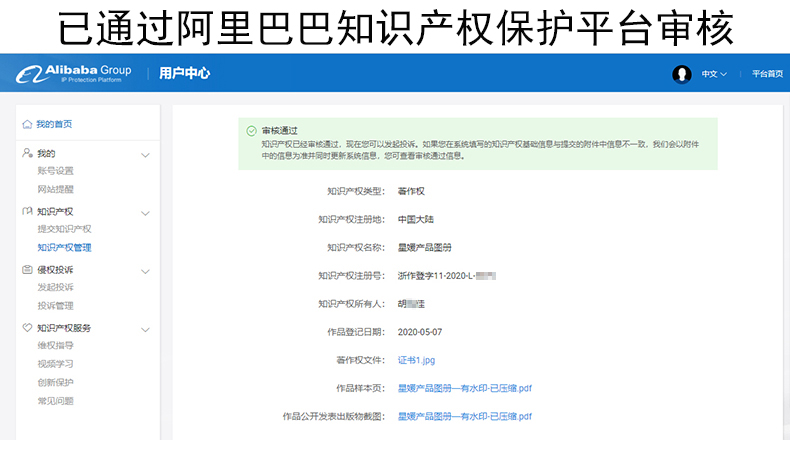Viewport: 790px width, 450px height.
Task: Click the 知识产权所有人 label
Action: pos(351,304)
